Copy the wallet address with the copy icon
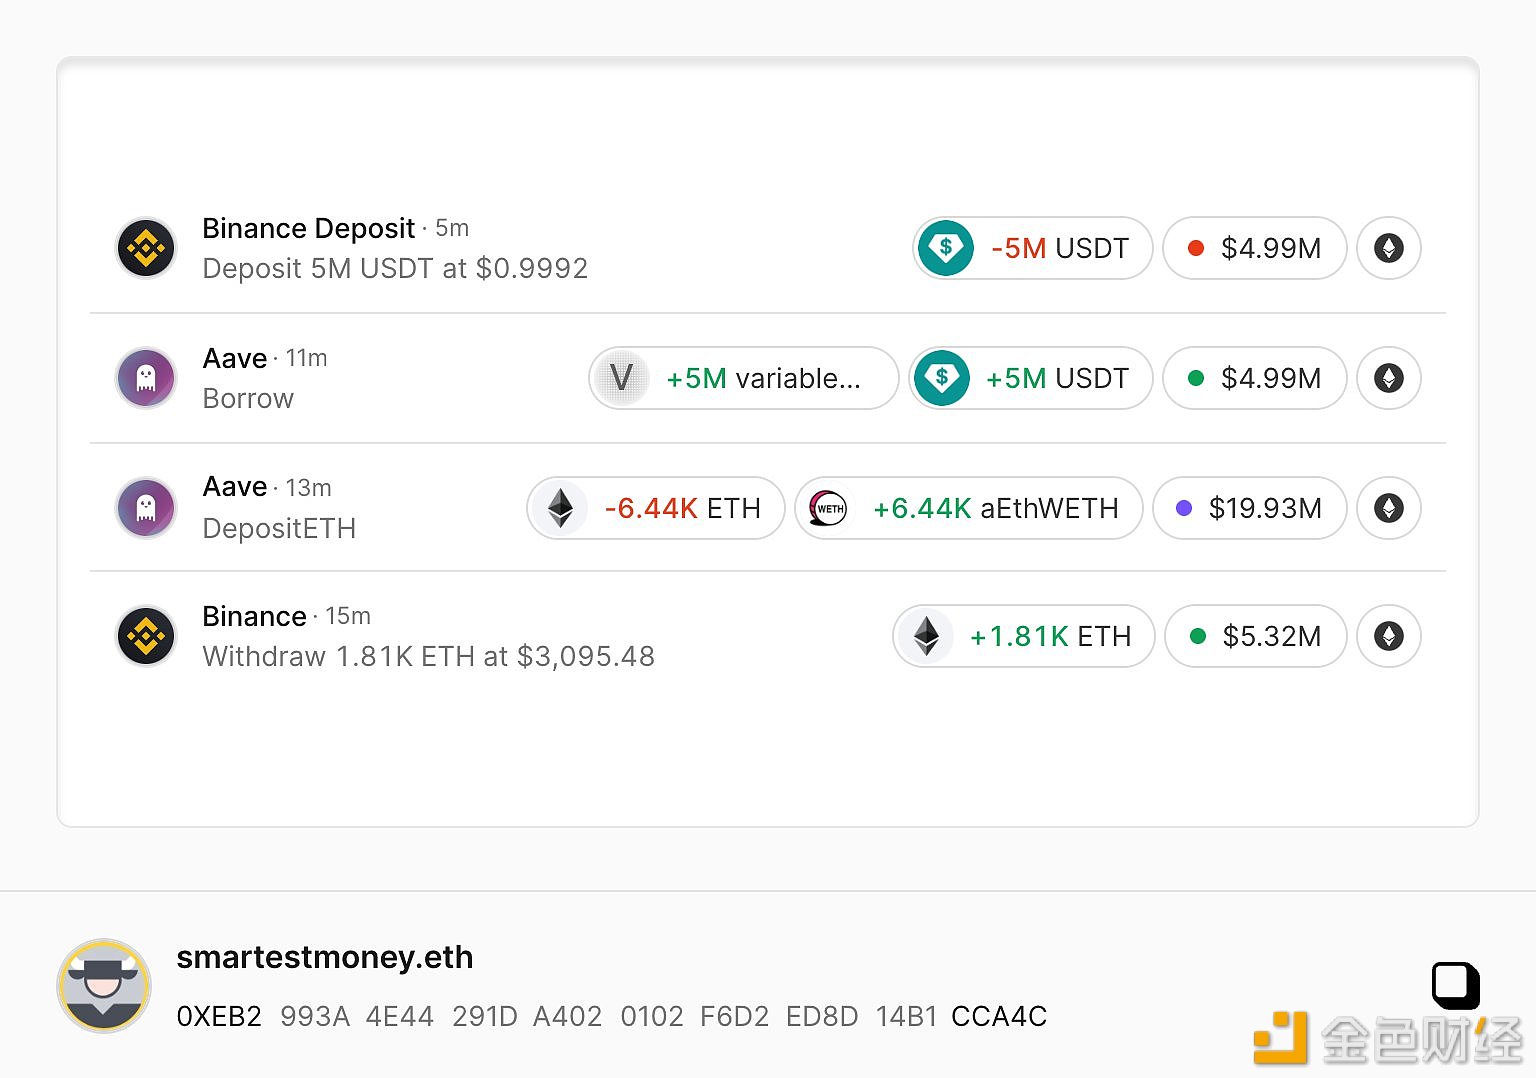 tap(1456, 986)
